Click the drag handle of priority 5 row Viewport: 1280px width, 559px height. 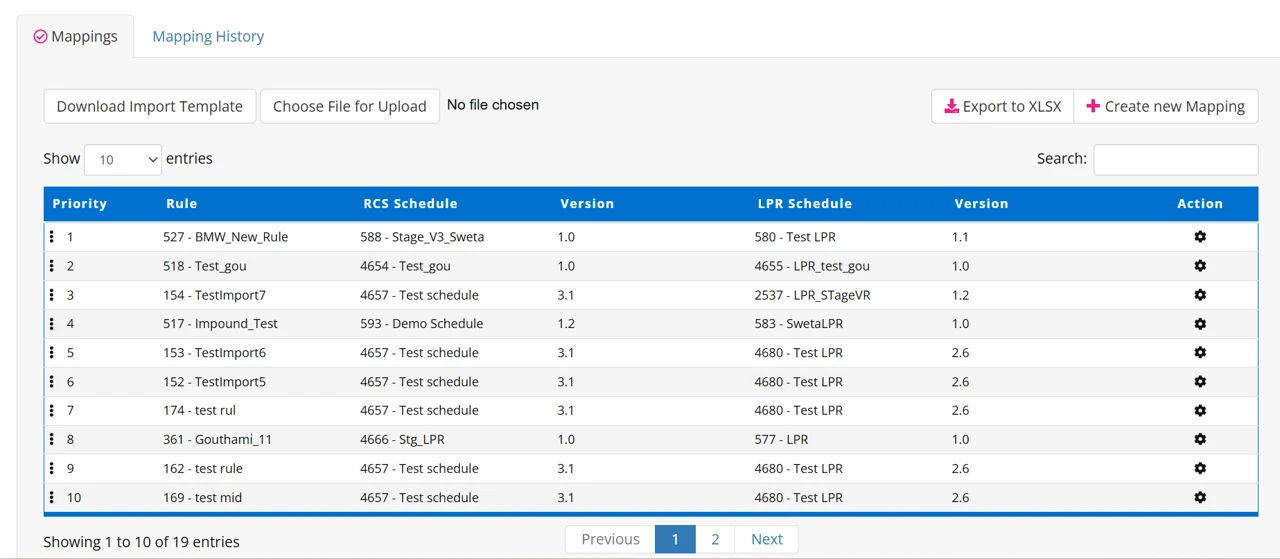tap(52, 353)
